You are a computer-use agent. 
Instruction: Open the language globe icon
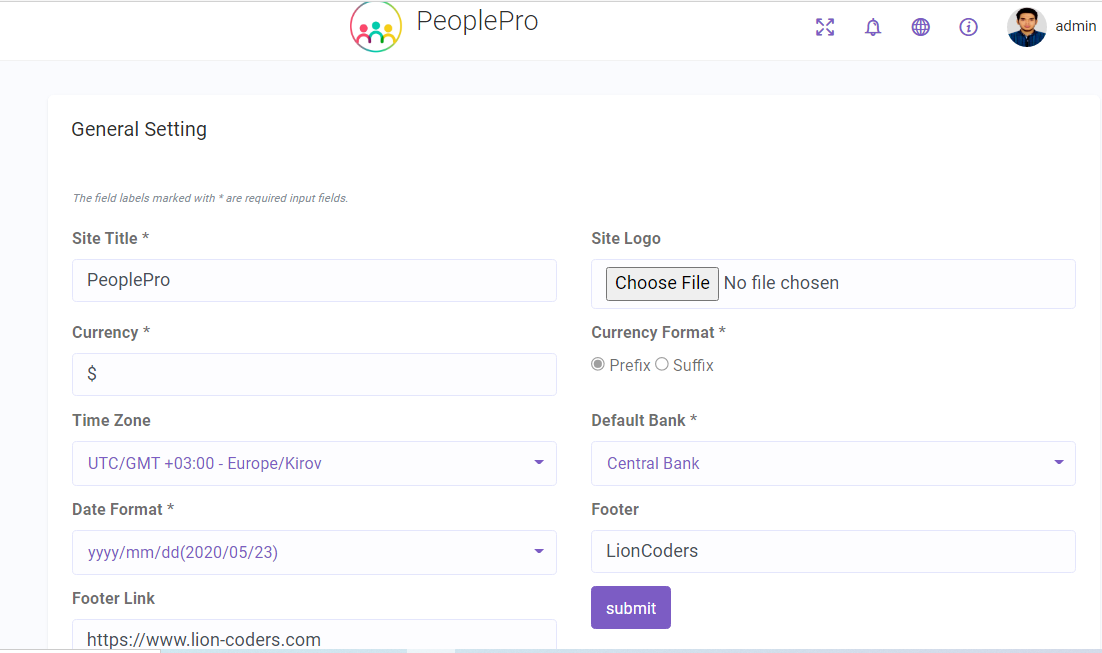(921, 27)
